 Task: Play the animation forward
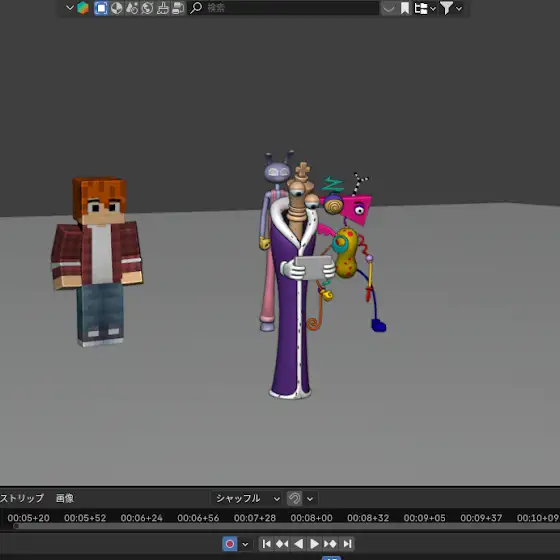pyautogui.click(x=314, y=544)
